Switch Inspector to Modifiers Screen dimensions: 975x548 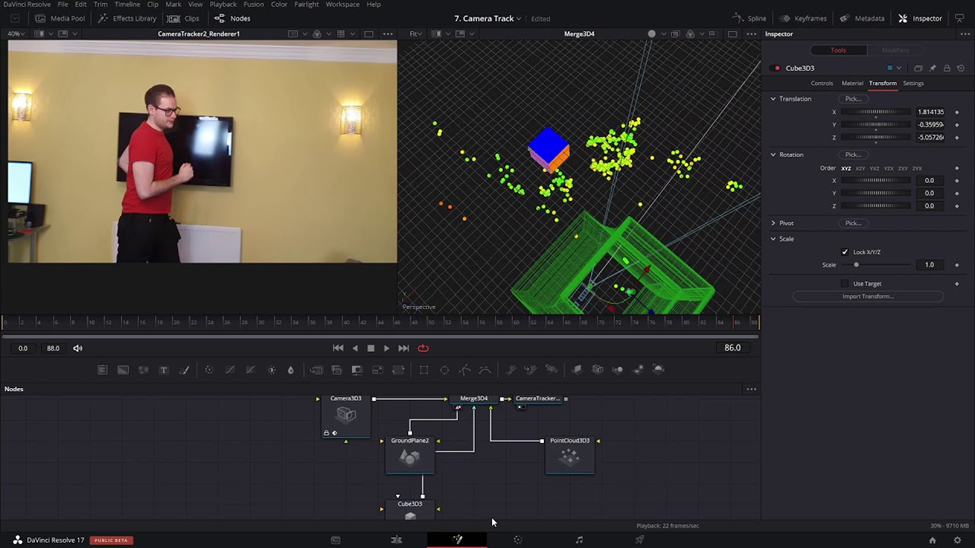895,50
